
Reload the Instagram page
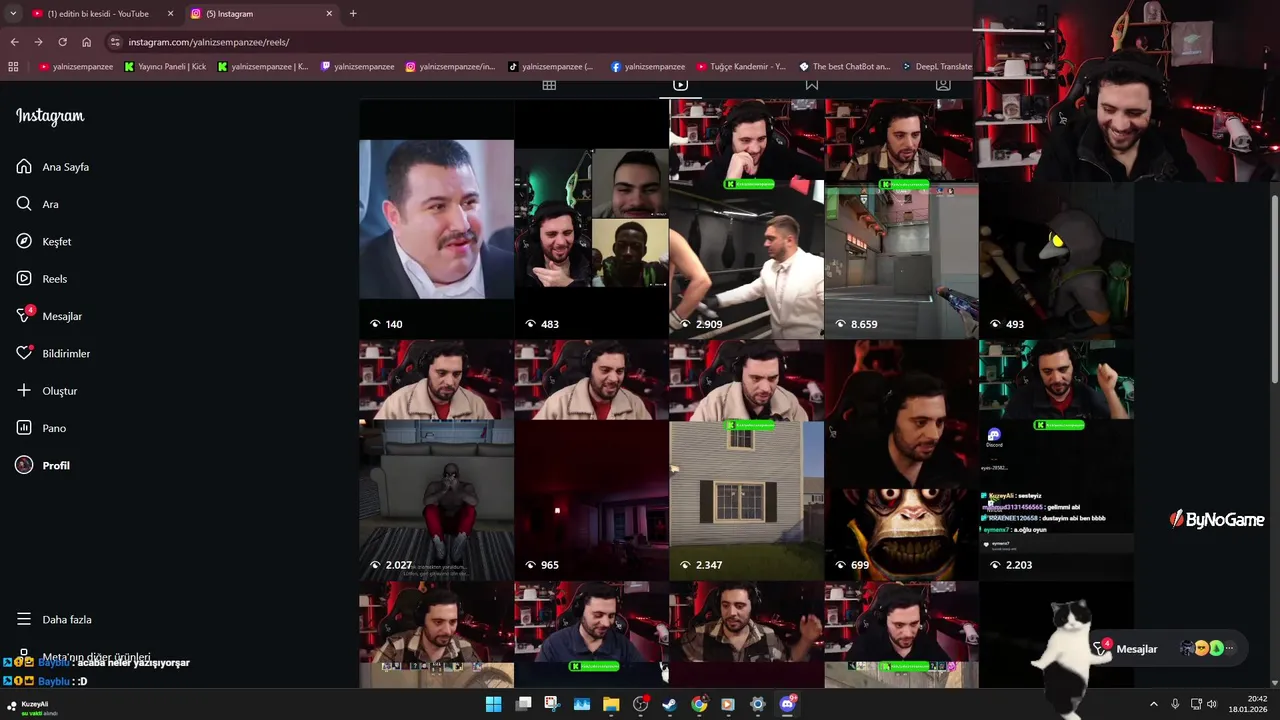point(62,42)
